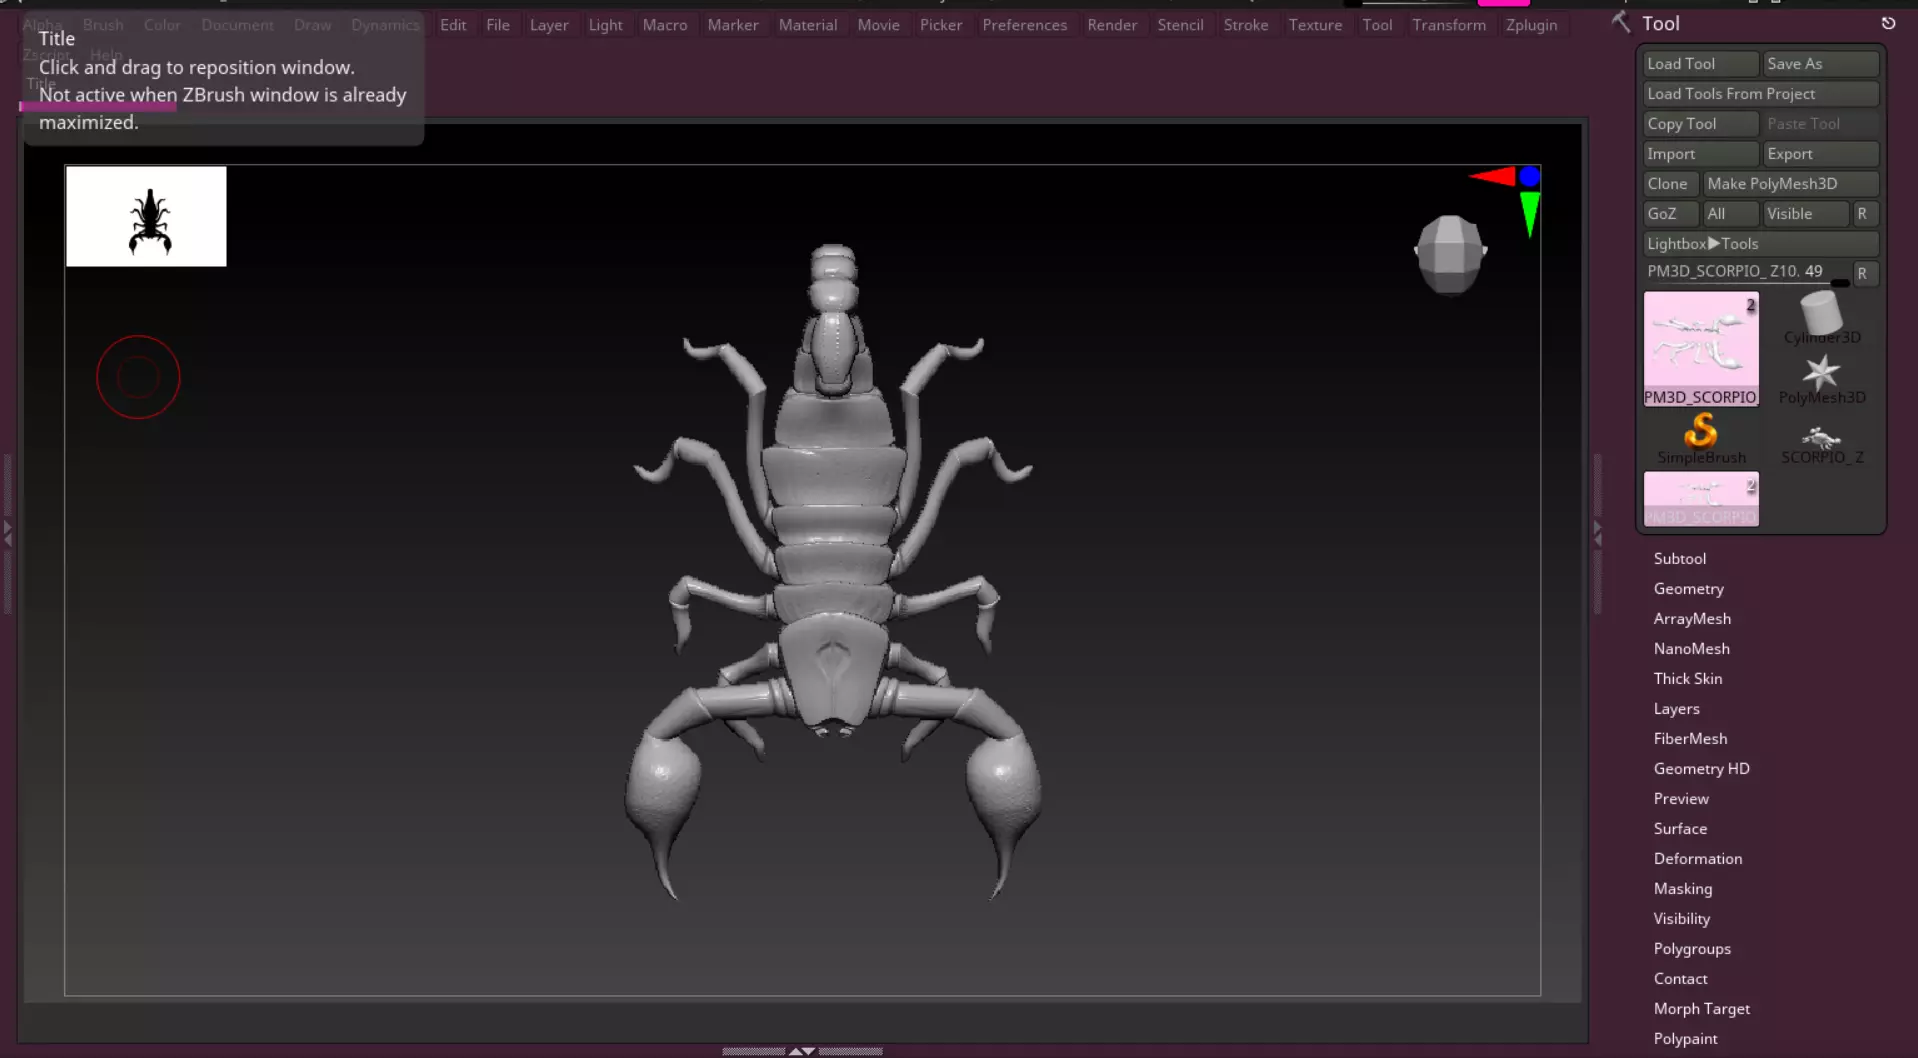Expand the FiberMesh subpalette
The width and height of the screenshot is (1918, 1058).
tap(1690, 738)
